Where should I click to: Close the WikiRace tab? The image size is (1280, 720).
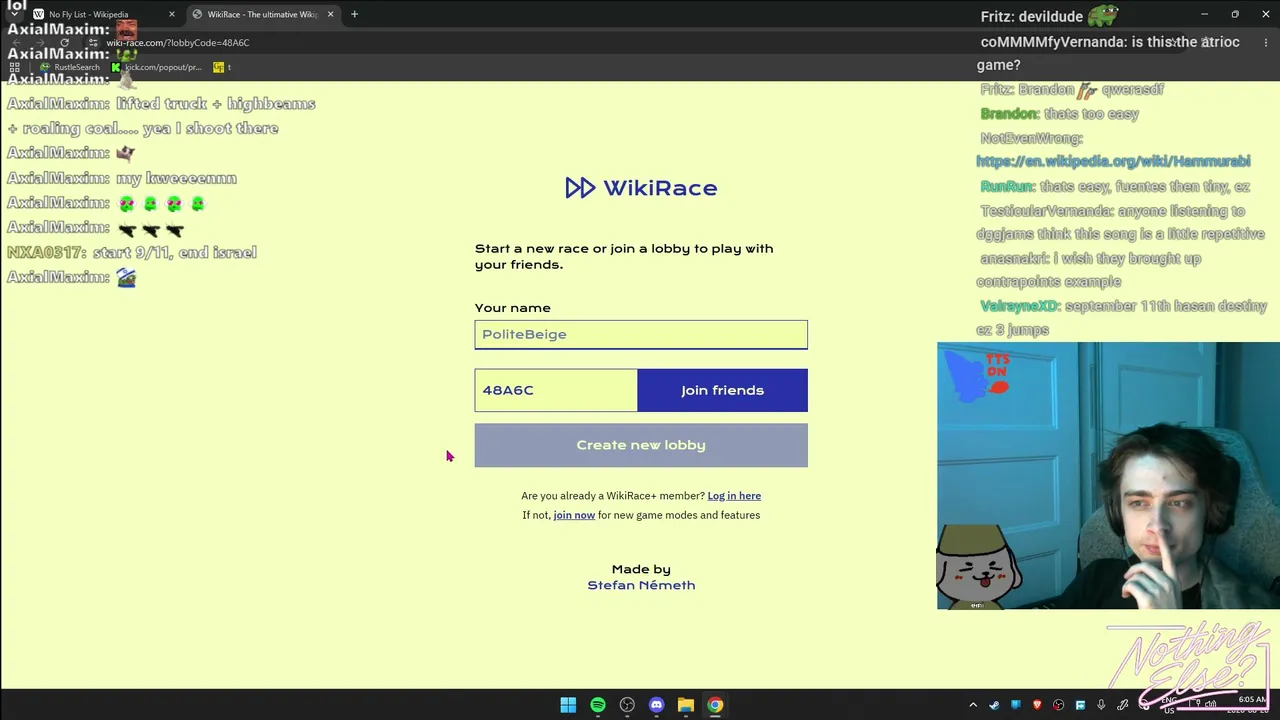[x=330, y=14]
